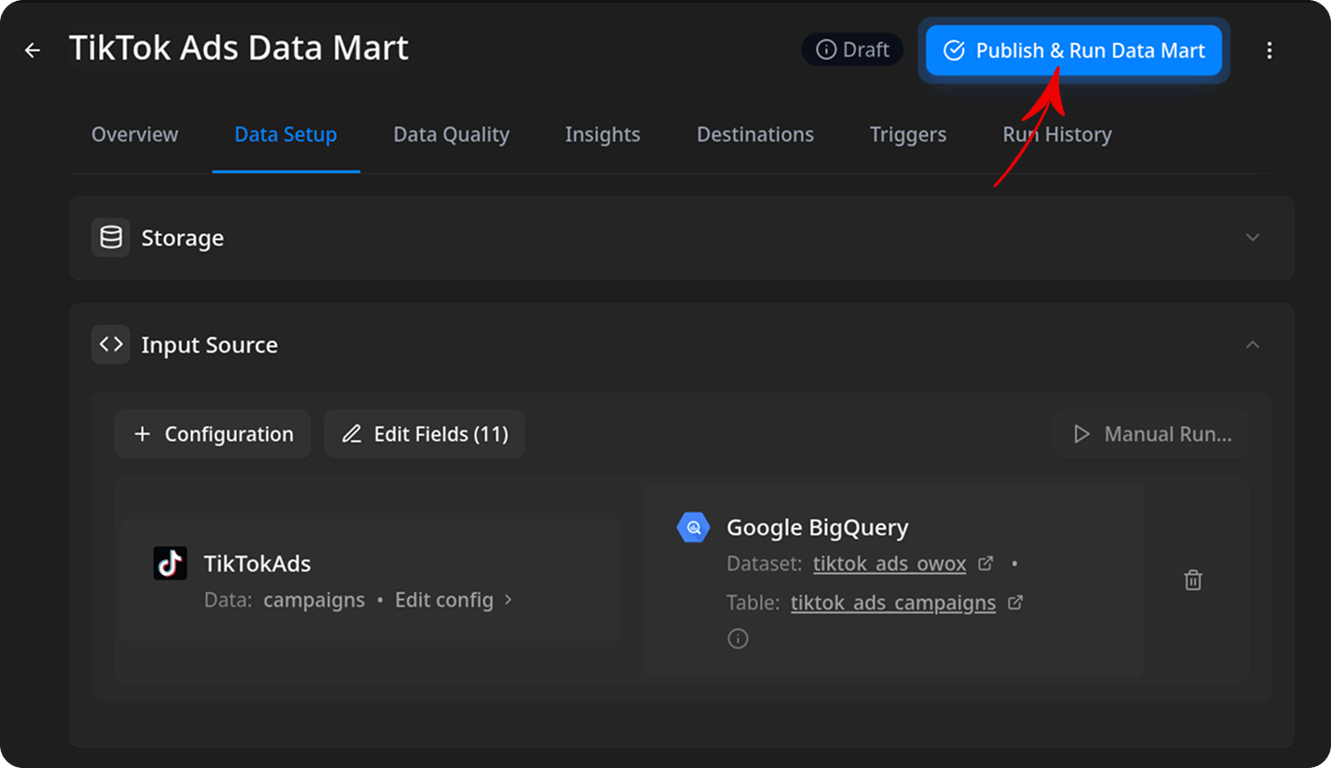Image resolution: width=1331 pixels, height=768 pixels.
Task: Open the Data Quality tab
Action: 451,135
